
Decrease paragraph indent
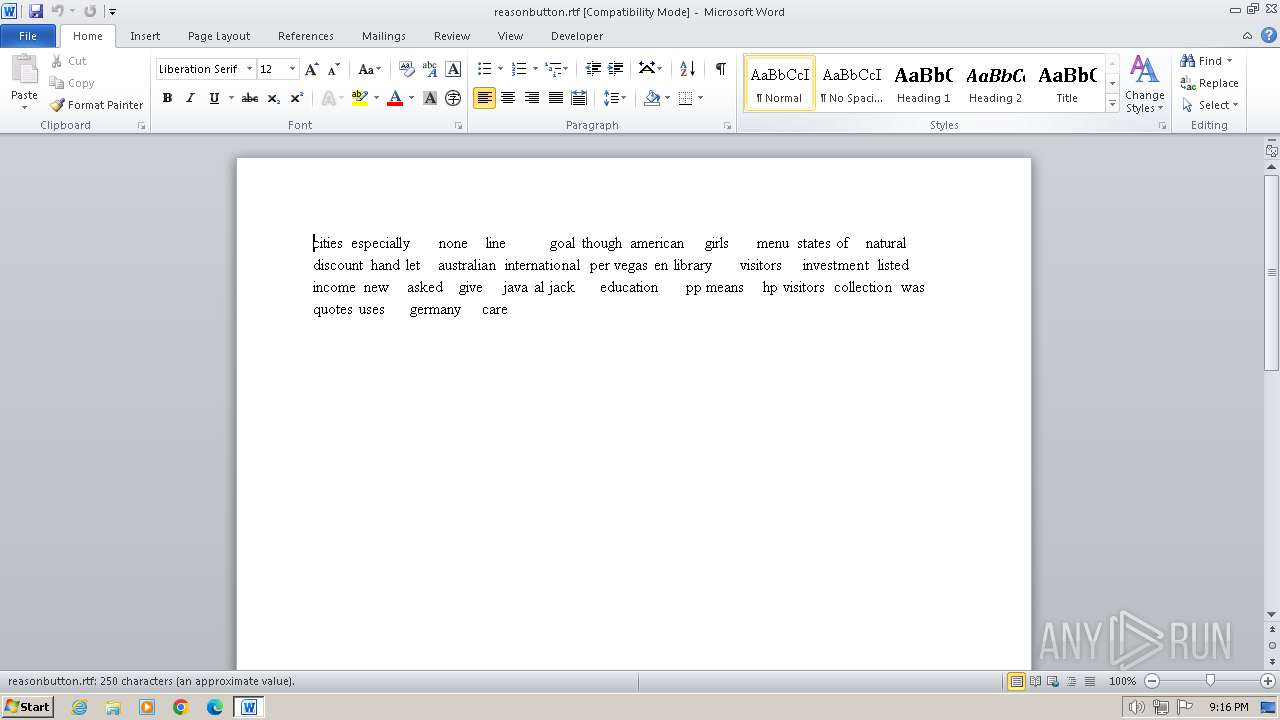(593, 69)
